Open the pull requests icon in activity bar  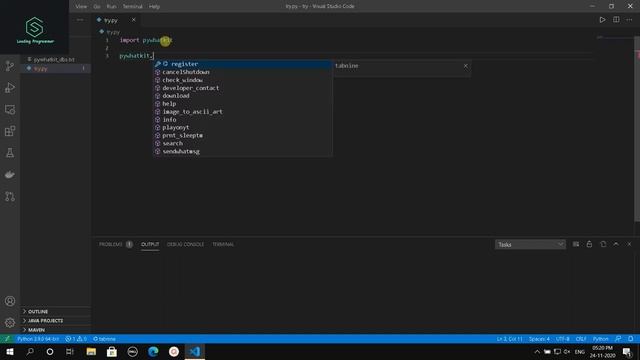[x=10, y=196]
